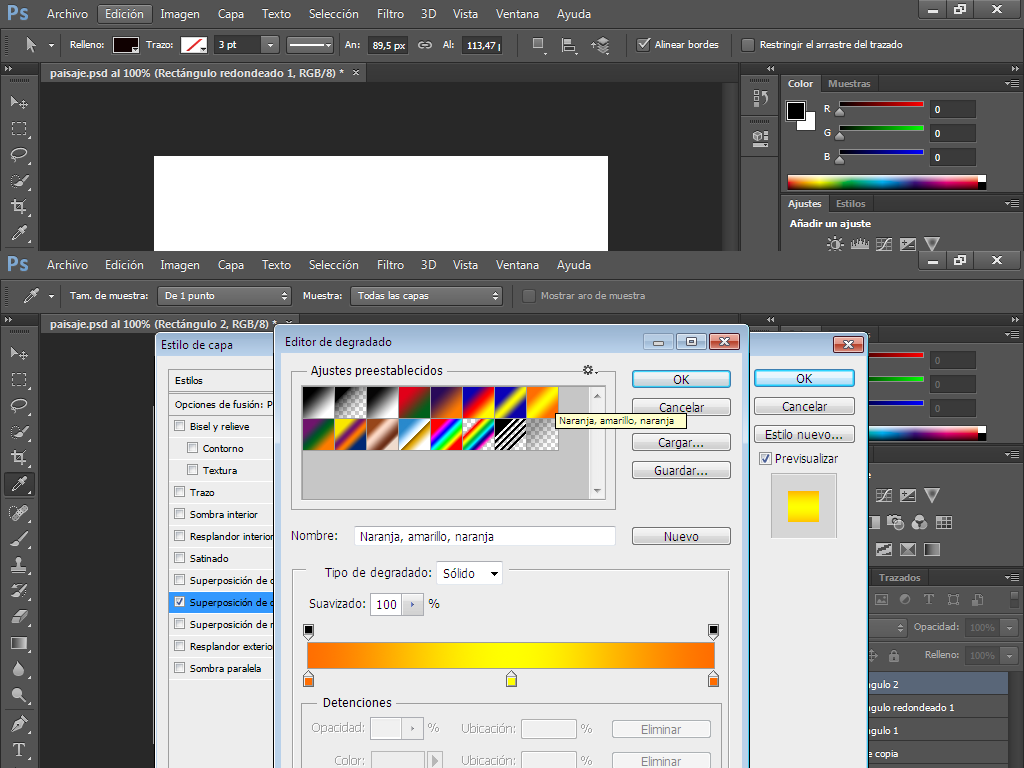Open stroke line style dropdown
This screenshot has height=768, width=1024.
click(x=310, y=44)
